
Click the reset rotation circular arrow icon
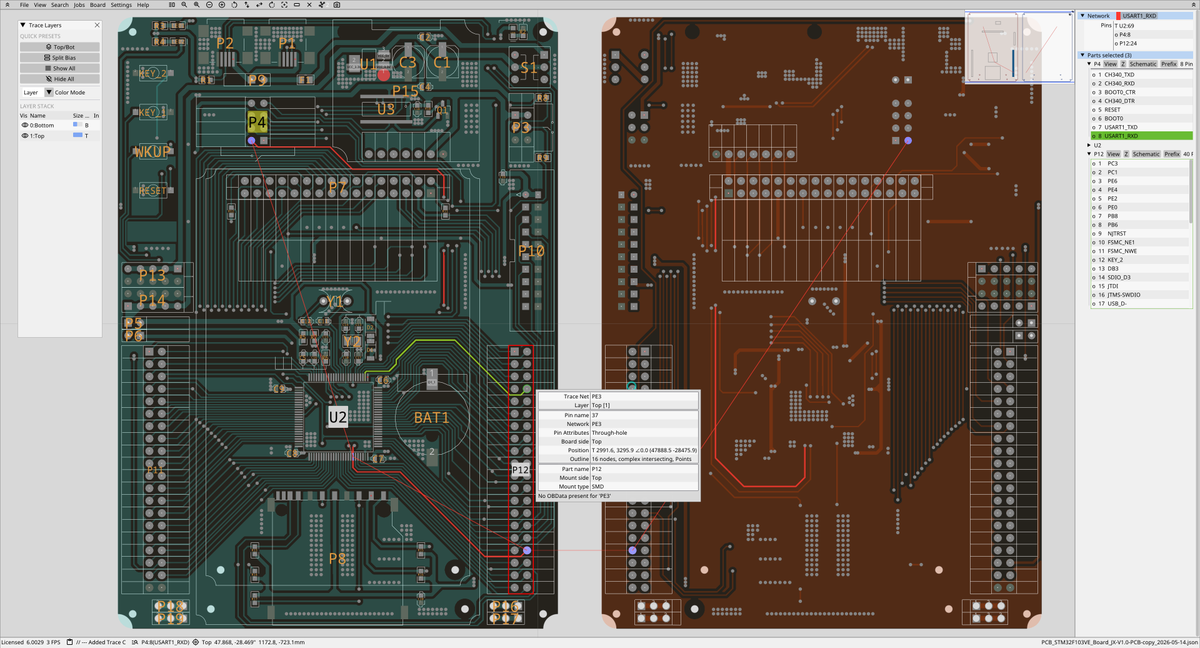[272, 5]
